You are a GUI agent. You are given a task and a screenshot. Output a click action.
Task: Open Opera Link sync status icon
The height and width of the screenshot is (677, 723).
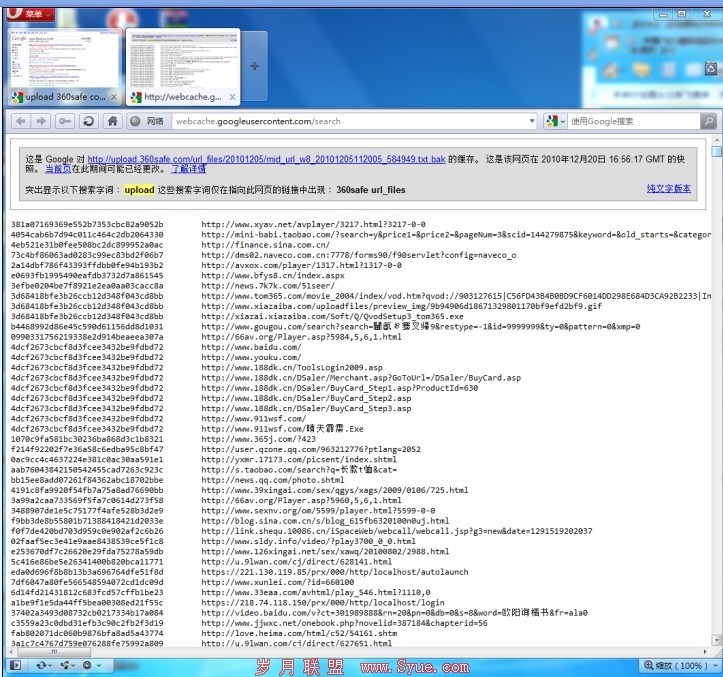point(44,665)
